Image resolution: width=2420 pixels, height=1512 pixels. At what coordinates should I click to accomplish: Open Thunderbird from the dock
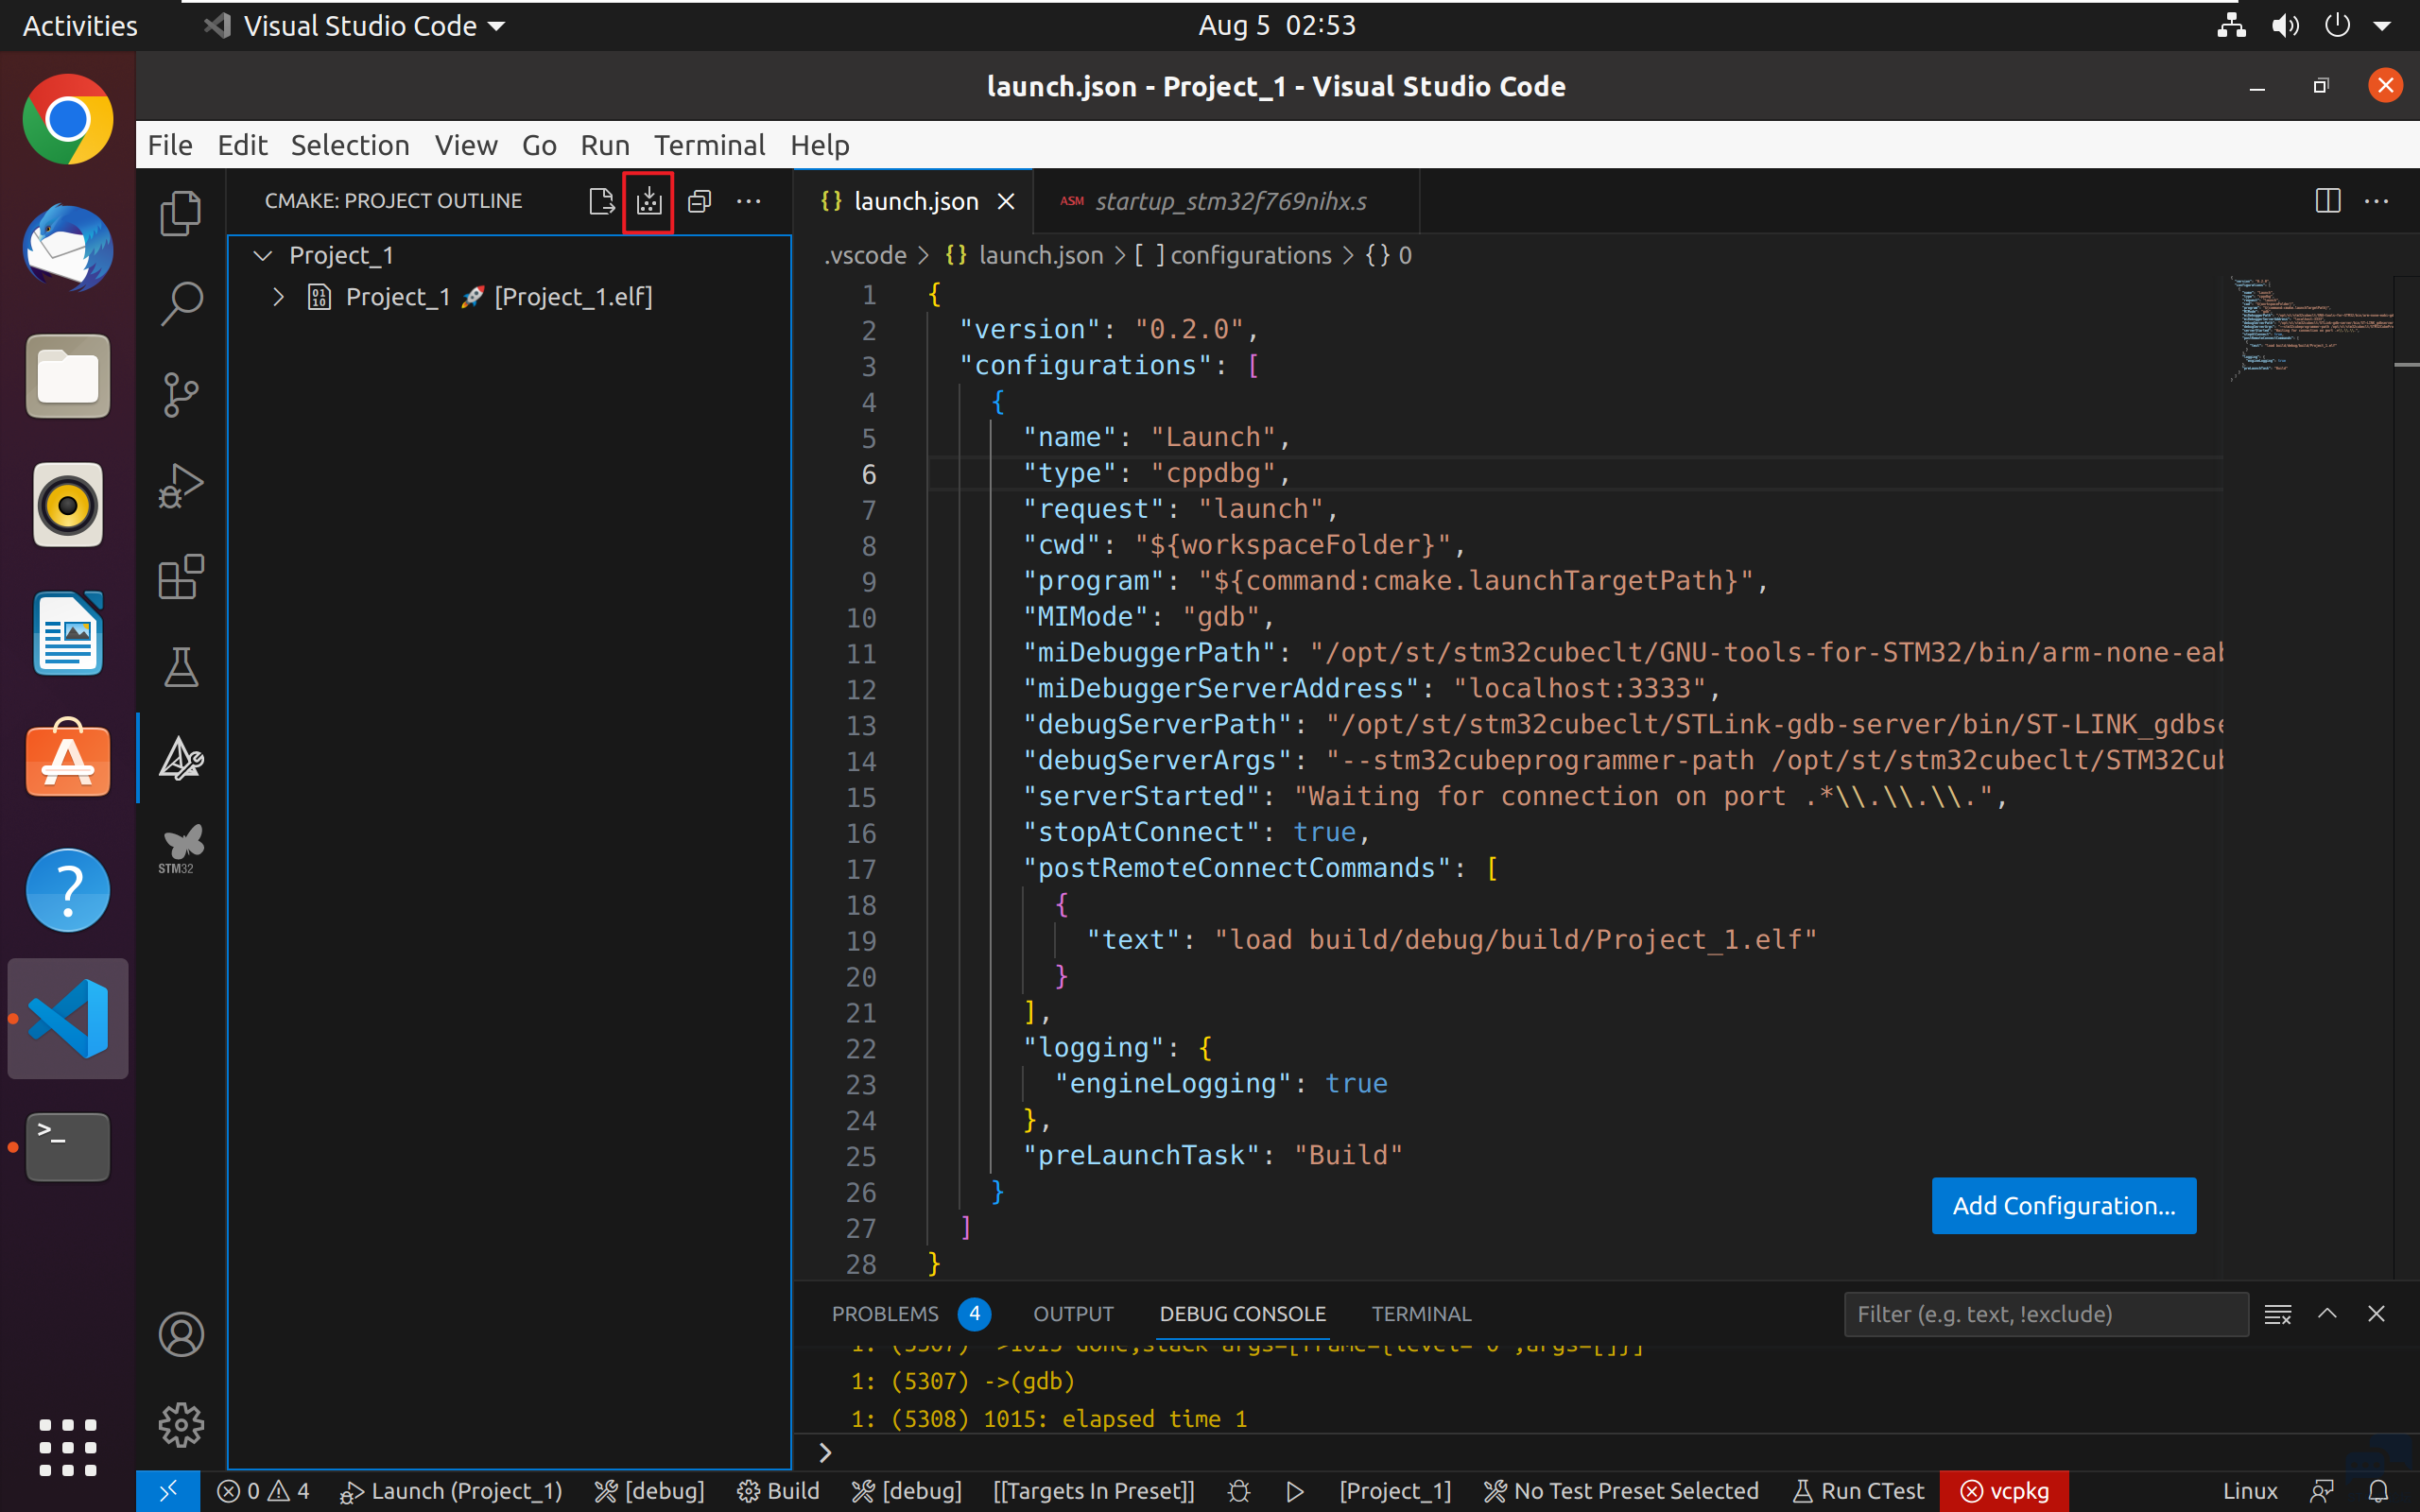pos(68,248)
